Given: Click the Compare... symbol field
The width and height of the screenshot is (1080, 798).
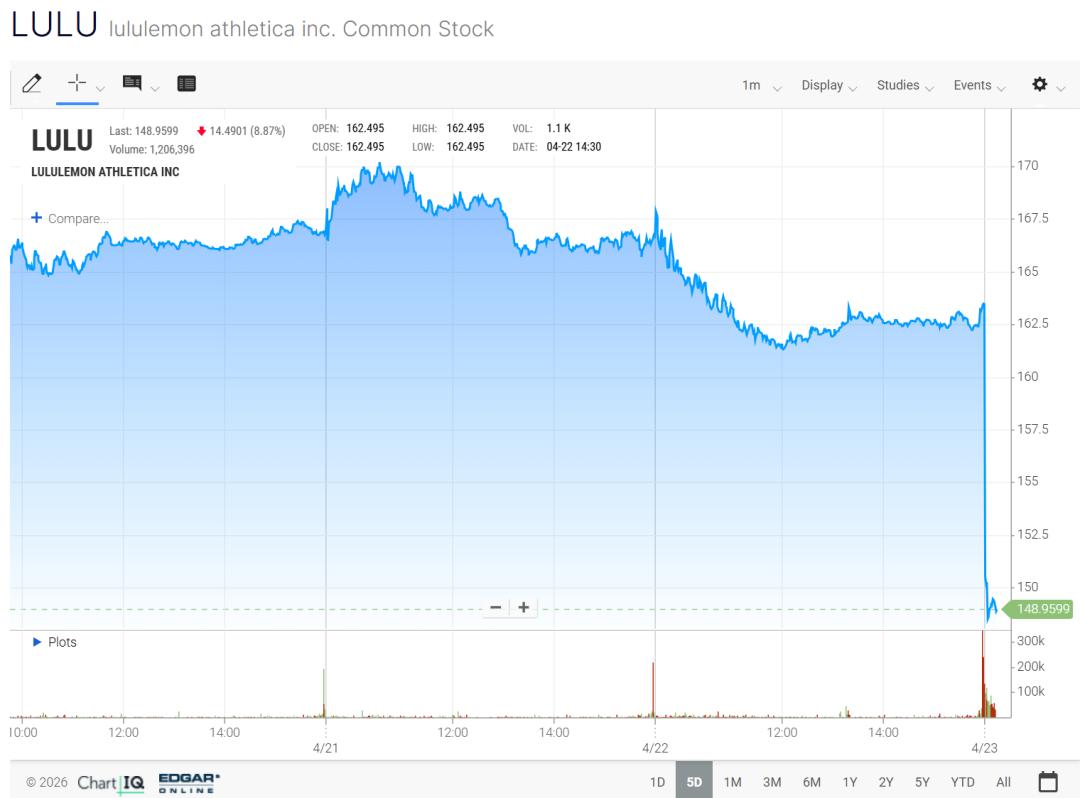Looking at the screenshot, I should (70, 218).
